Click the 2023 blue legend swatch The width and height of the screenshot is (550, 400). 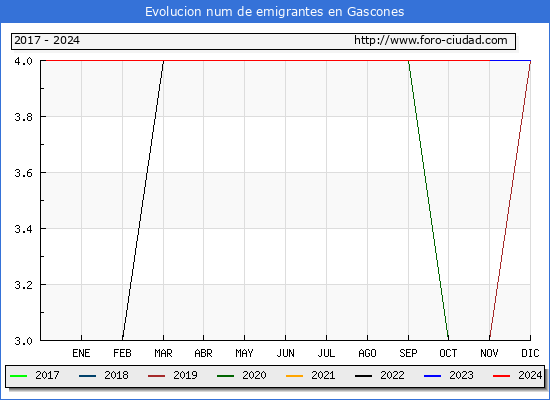(x=432, y=376)
